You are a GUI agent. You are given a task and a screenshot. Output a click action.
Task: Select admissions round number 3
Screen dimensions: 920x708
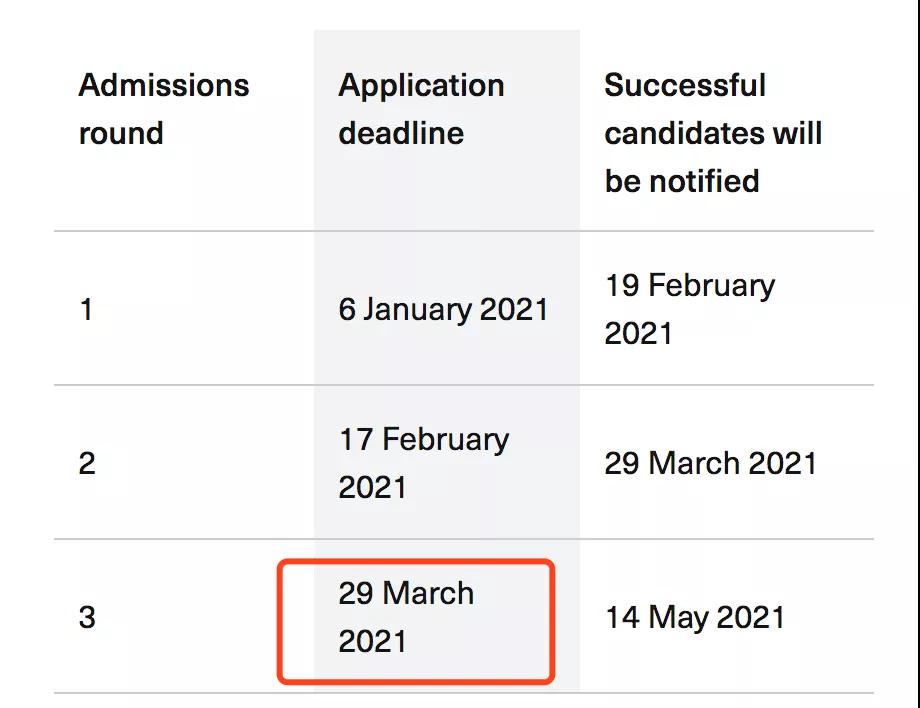coord(87,617)
